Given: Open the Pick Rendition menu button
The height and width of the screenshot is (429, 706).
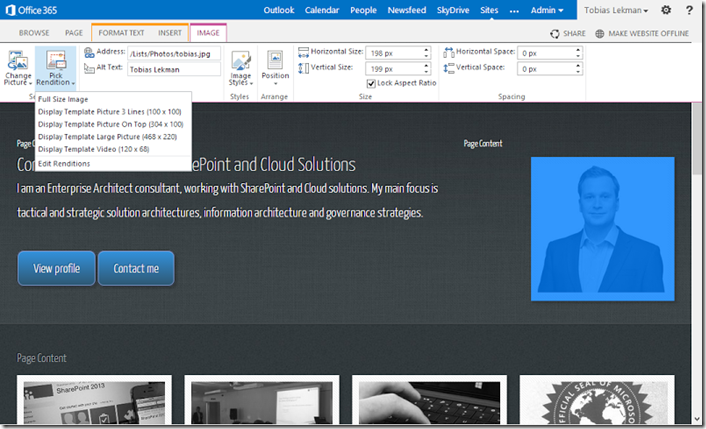Looking at the screenshot, I should tap(55, 68).
